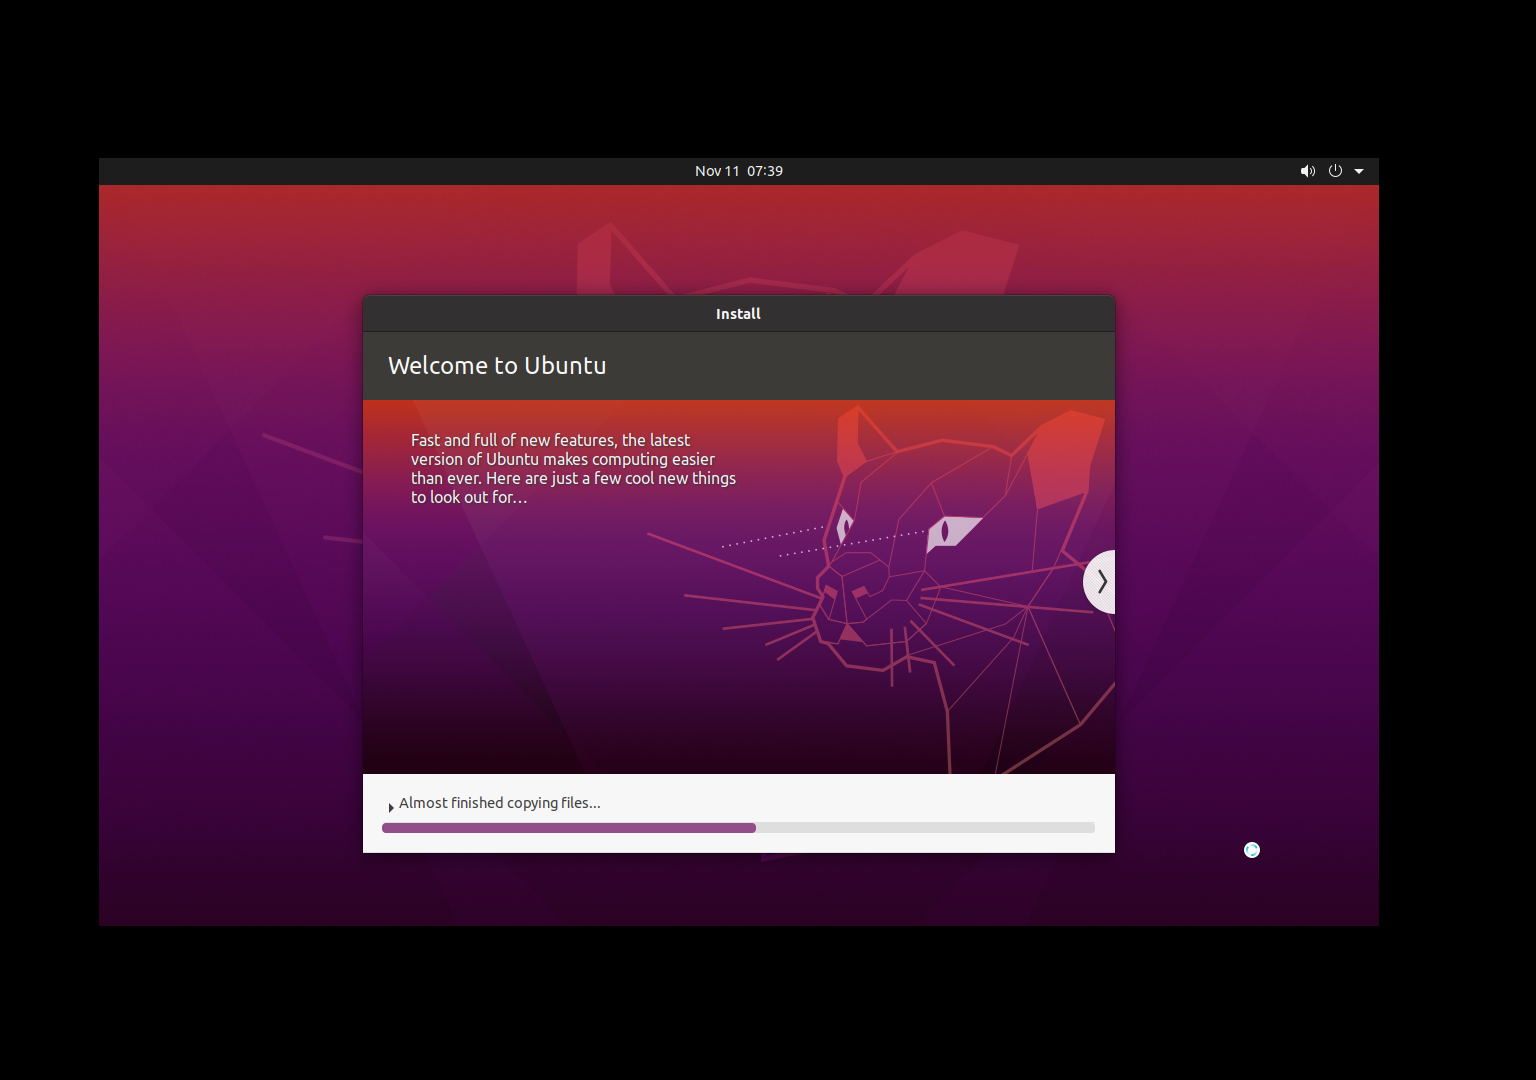Viewport: 1536px width, 1080px height.
Task: Advance slideshow with the next arrow
Action: (1100, 582)
